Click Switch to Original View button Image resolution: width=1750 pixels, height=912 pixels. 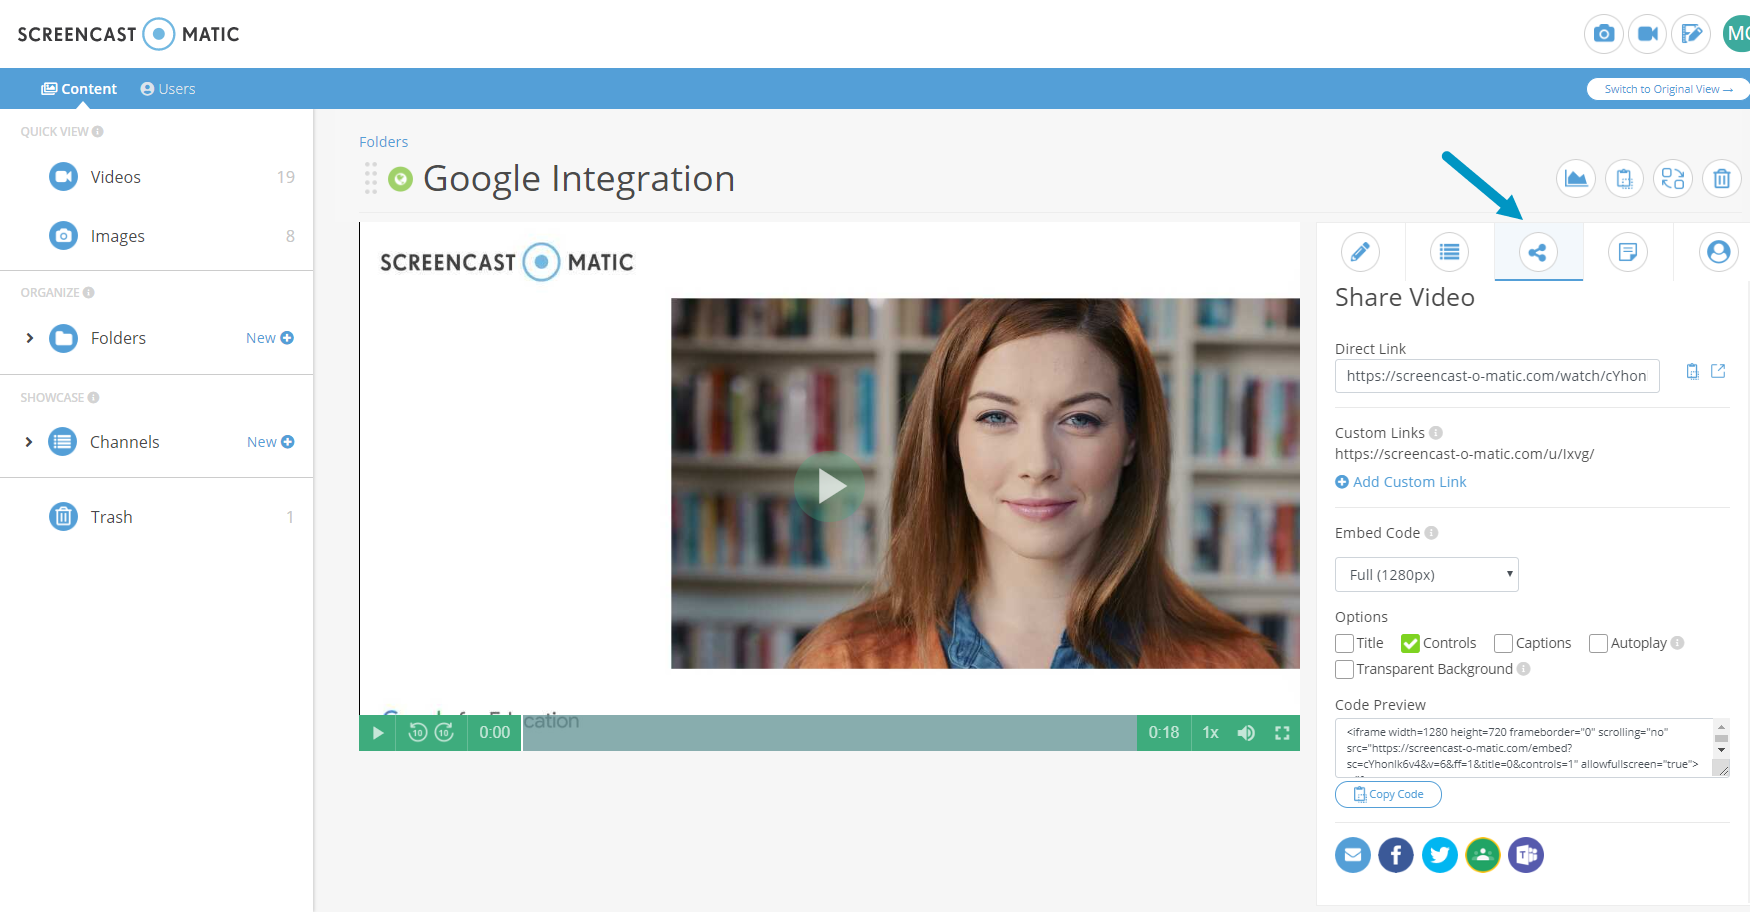click(x=1668, y=89)
